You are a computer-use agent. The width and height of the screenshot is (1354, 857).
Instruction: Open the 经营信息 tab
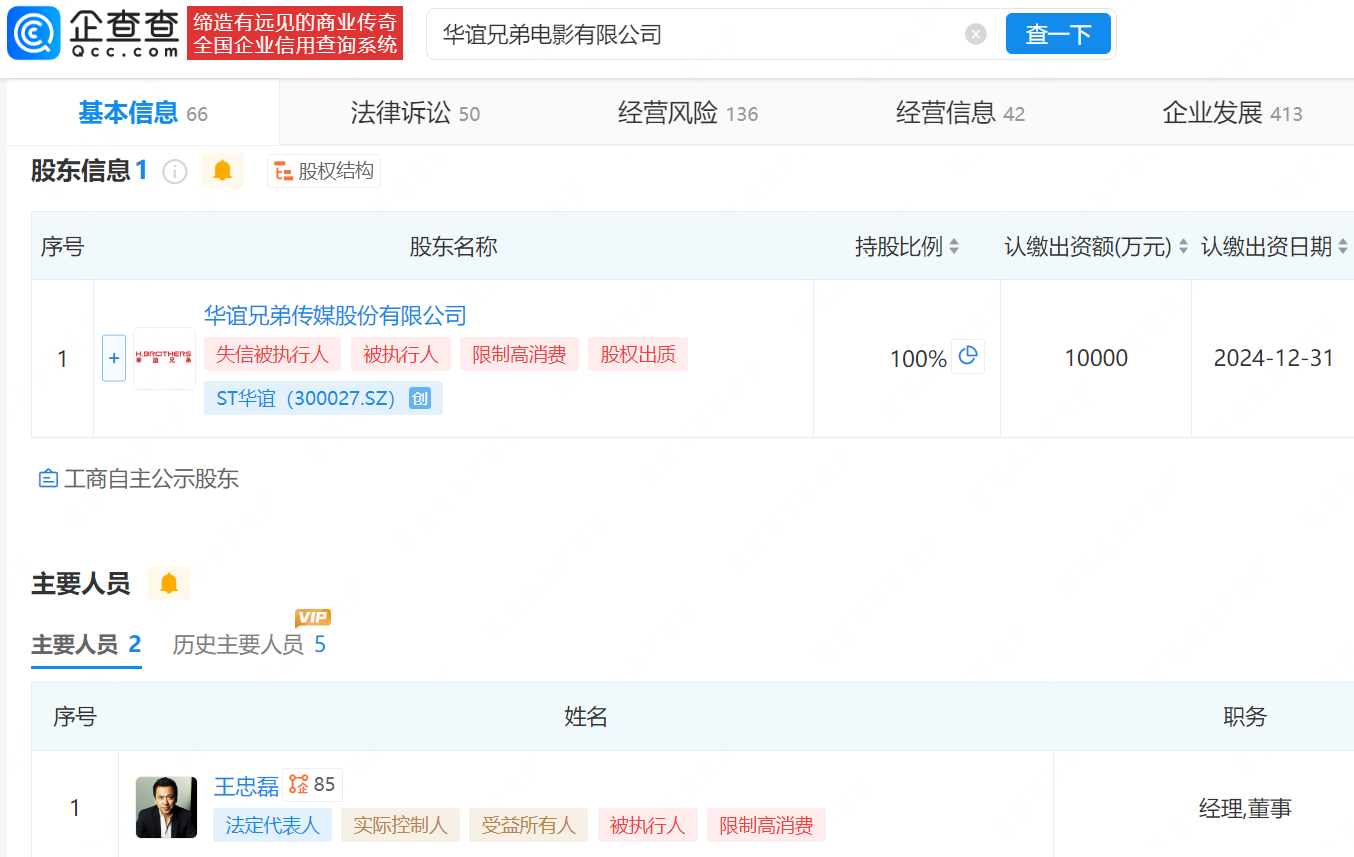coord(960,113)
